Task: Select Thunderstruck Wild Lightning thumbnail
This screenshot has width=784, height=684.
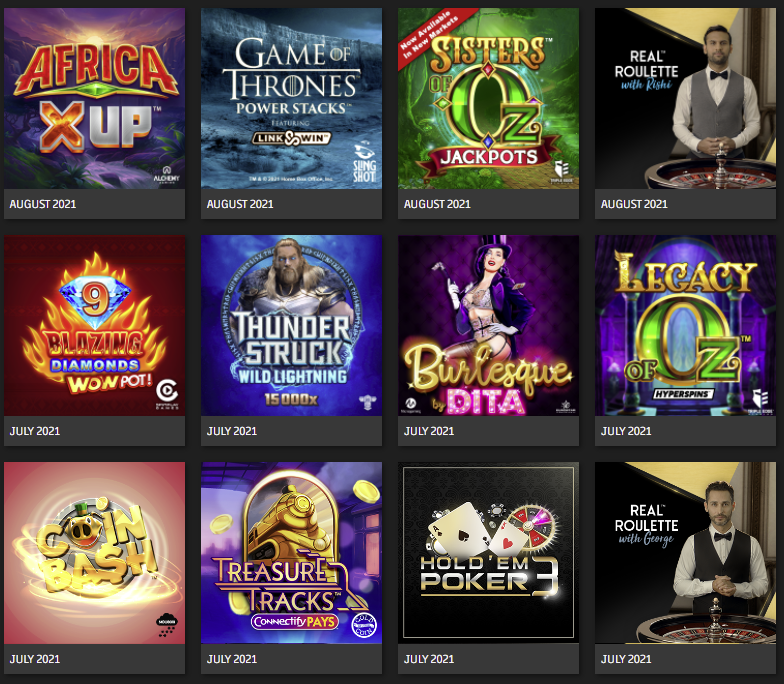Action: click(292, 326)
